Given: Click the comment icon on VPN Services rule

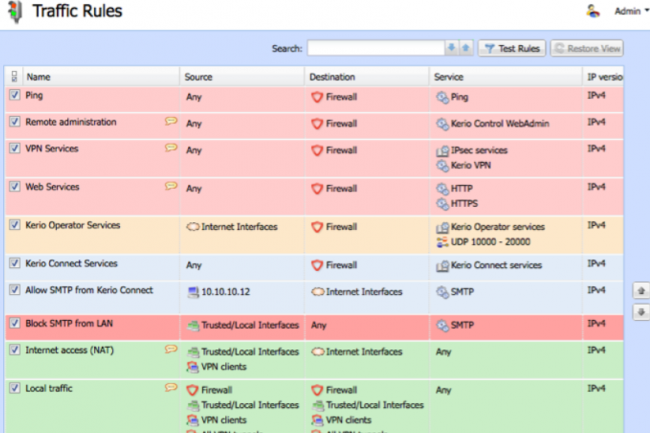Looking at the screenshot, I should click(171, 147).
